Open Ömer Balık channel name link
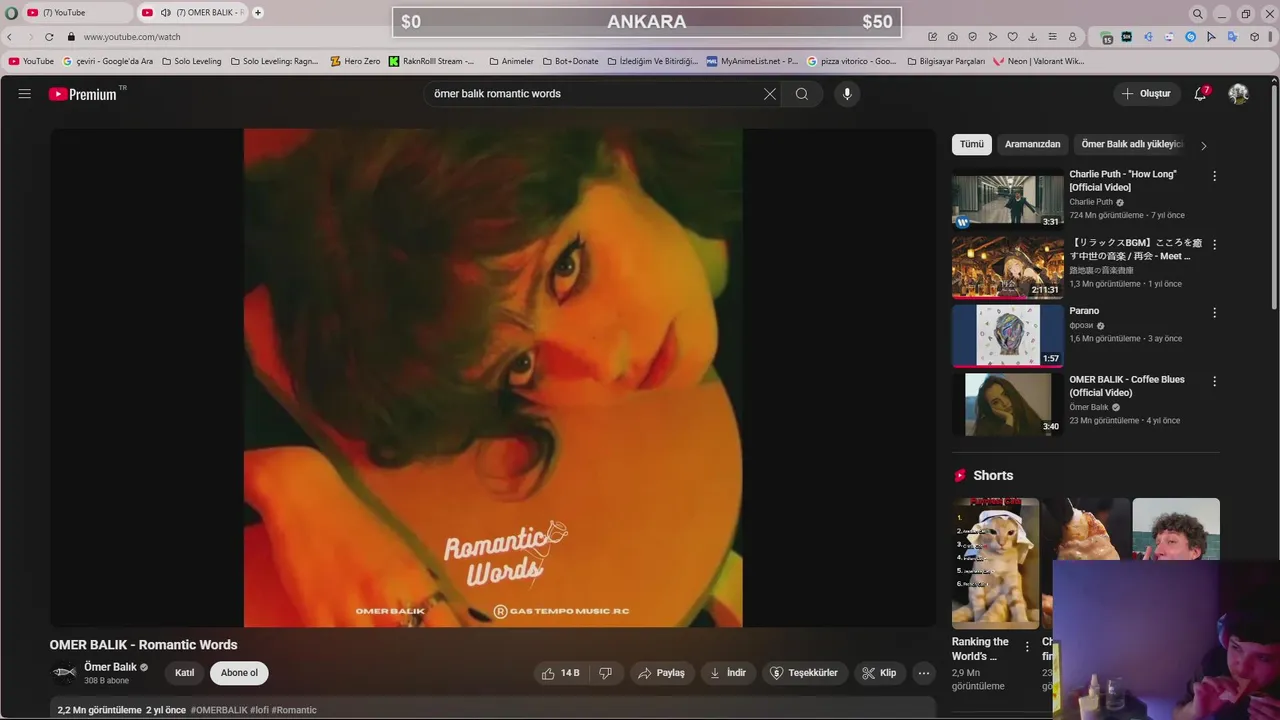 tap(110, 667)
